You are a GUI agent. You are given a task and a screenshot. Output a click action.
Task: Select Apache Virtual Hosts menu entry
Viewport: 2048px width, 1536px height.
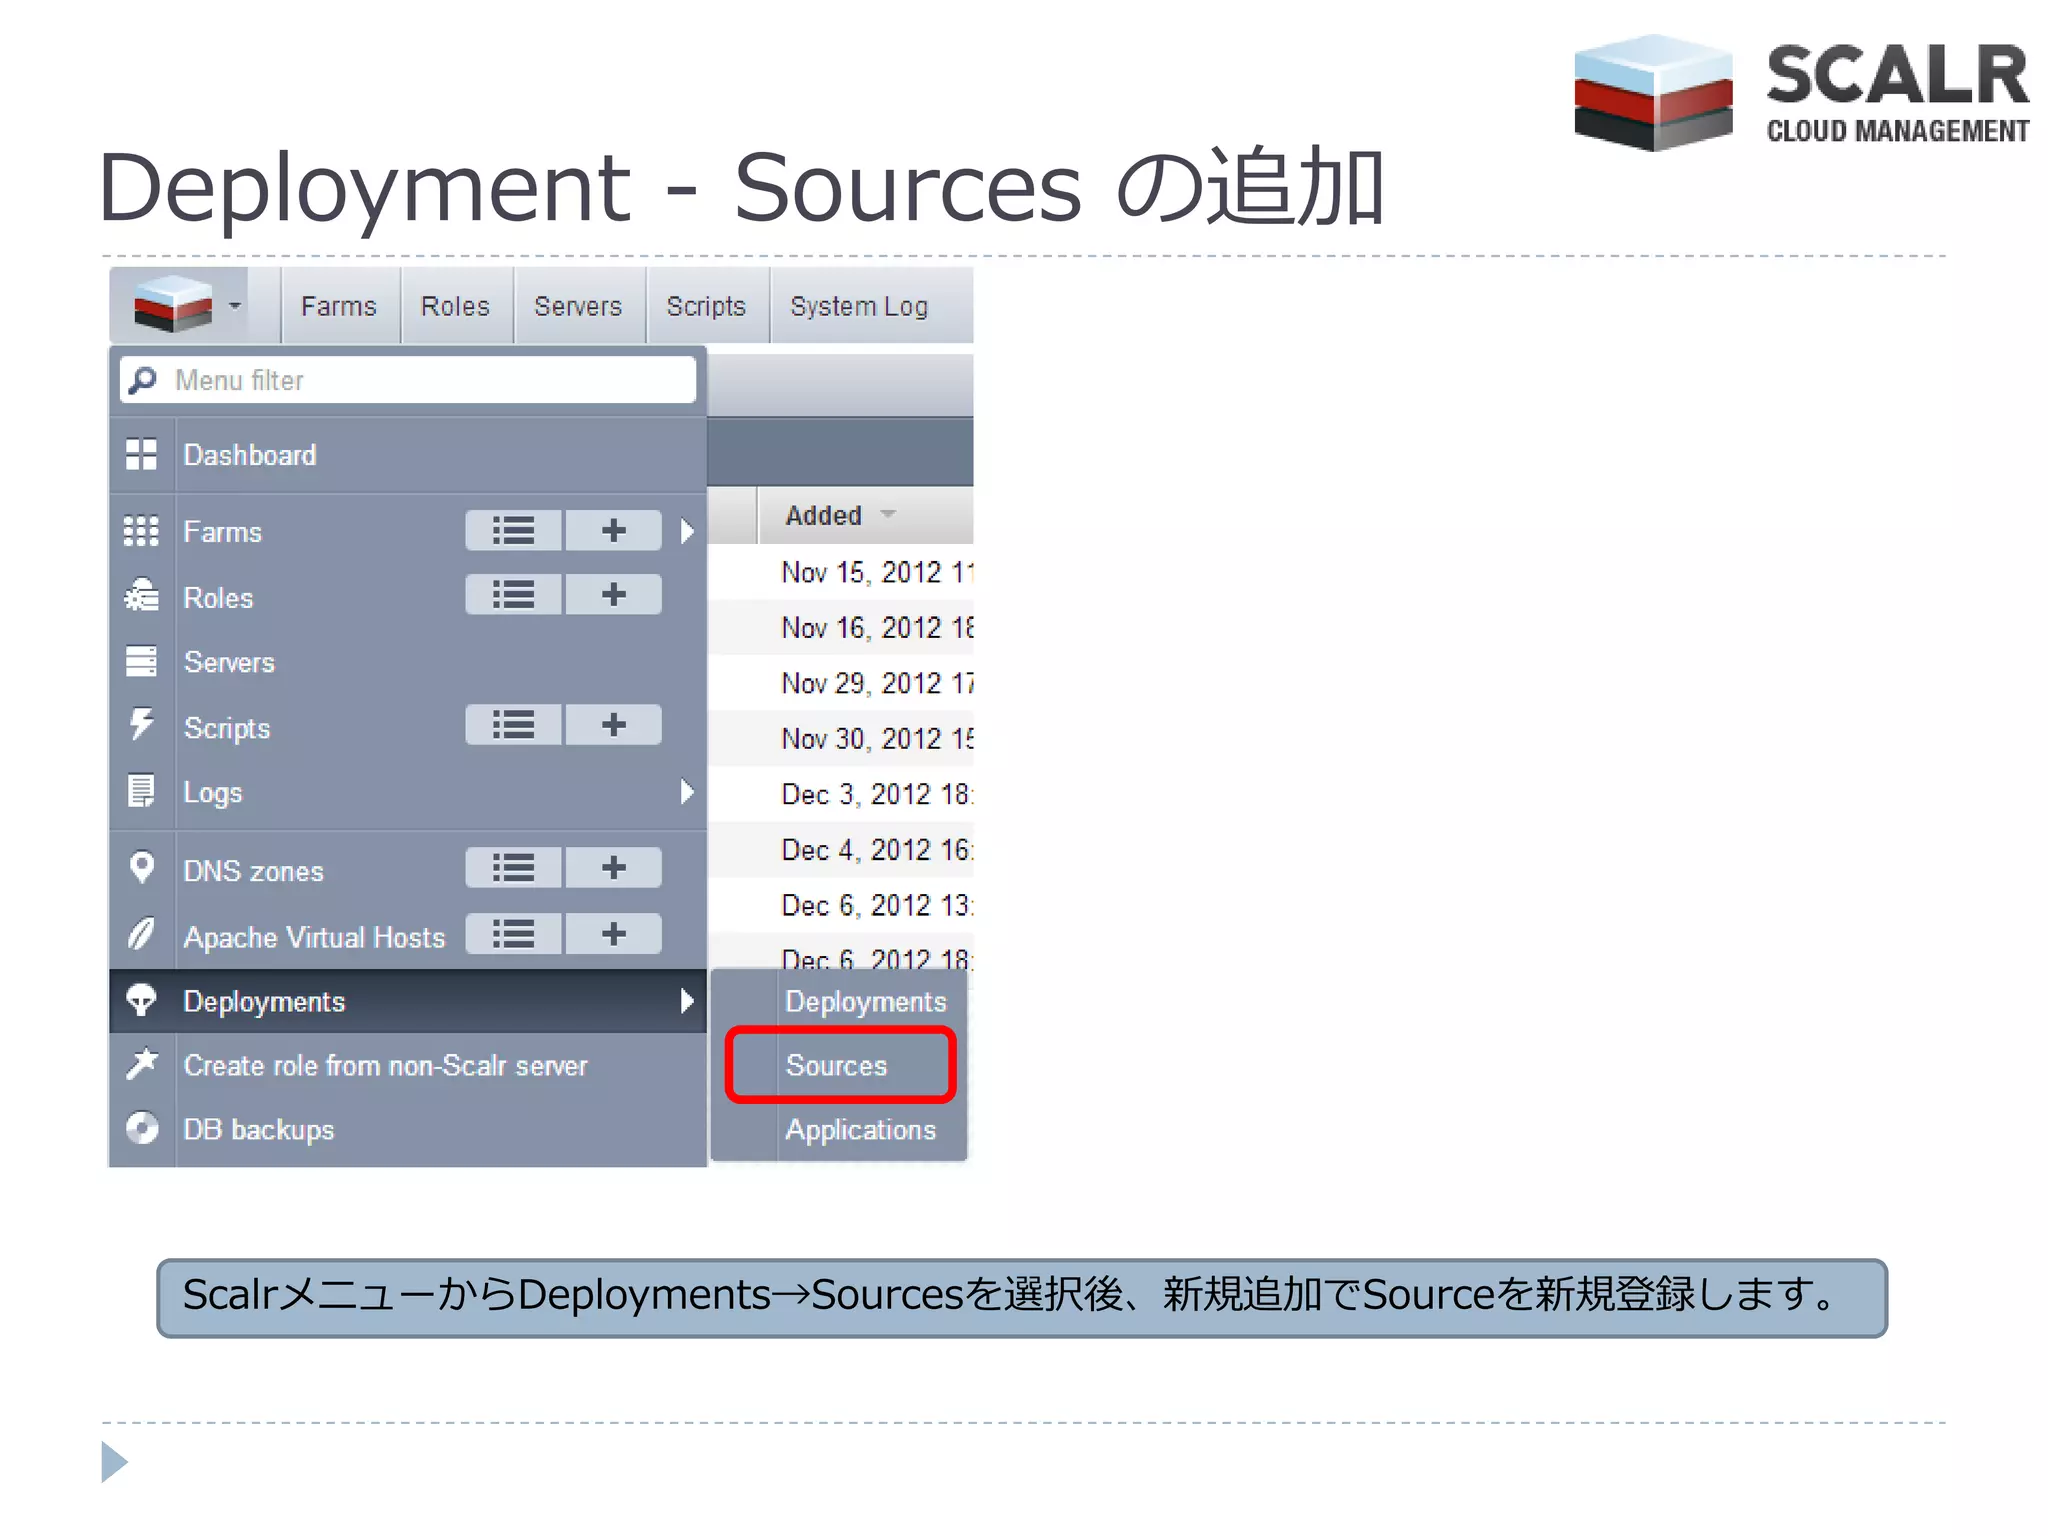314,937
